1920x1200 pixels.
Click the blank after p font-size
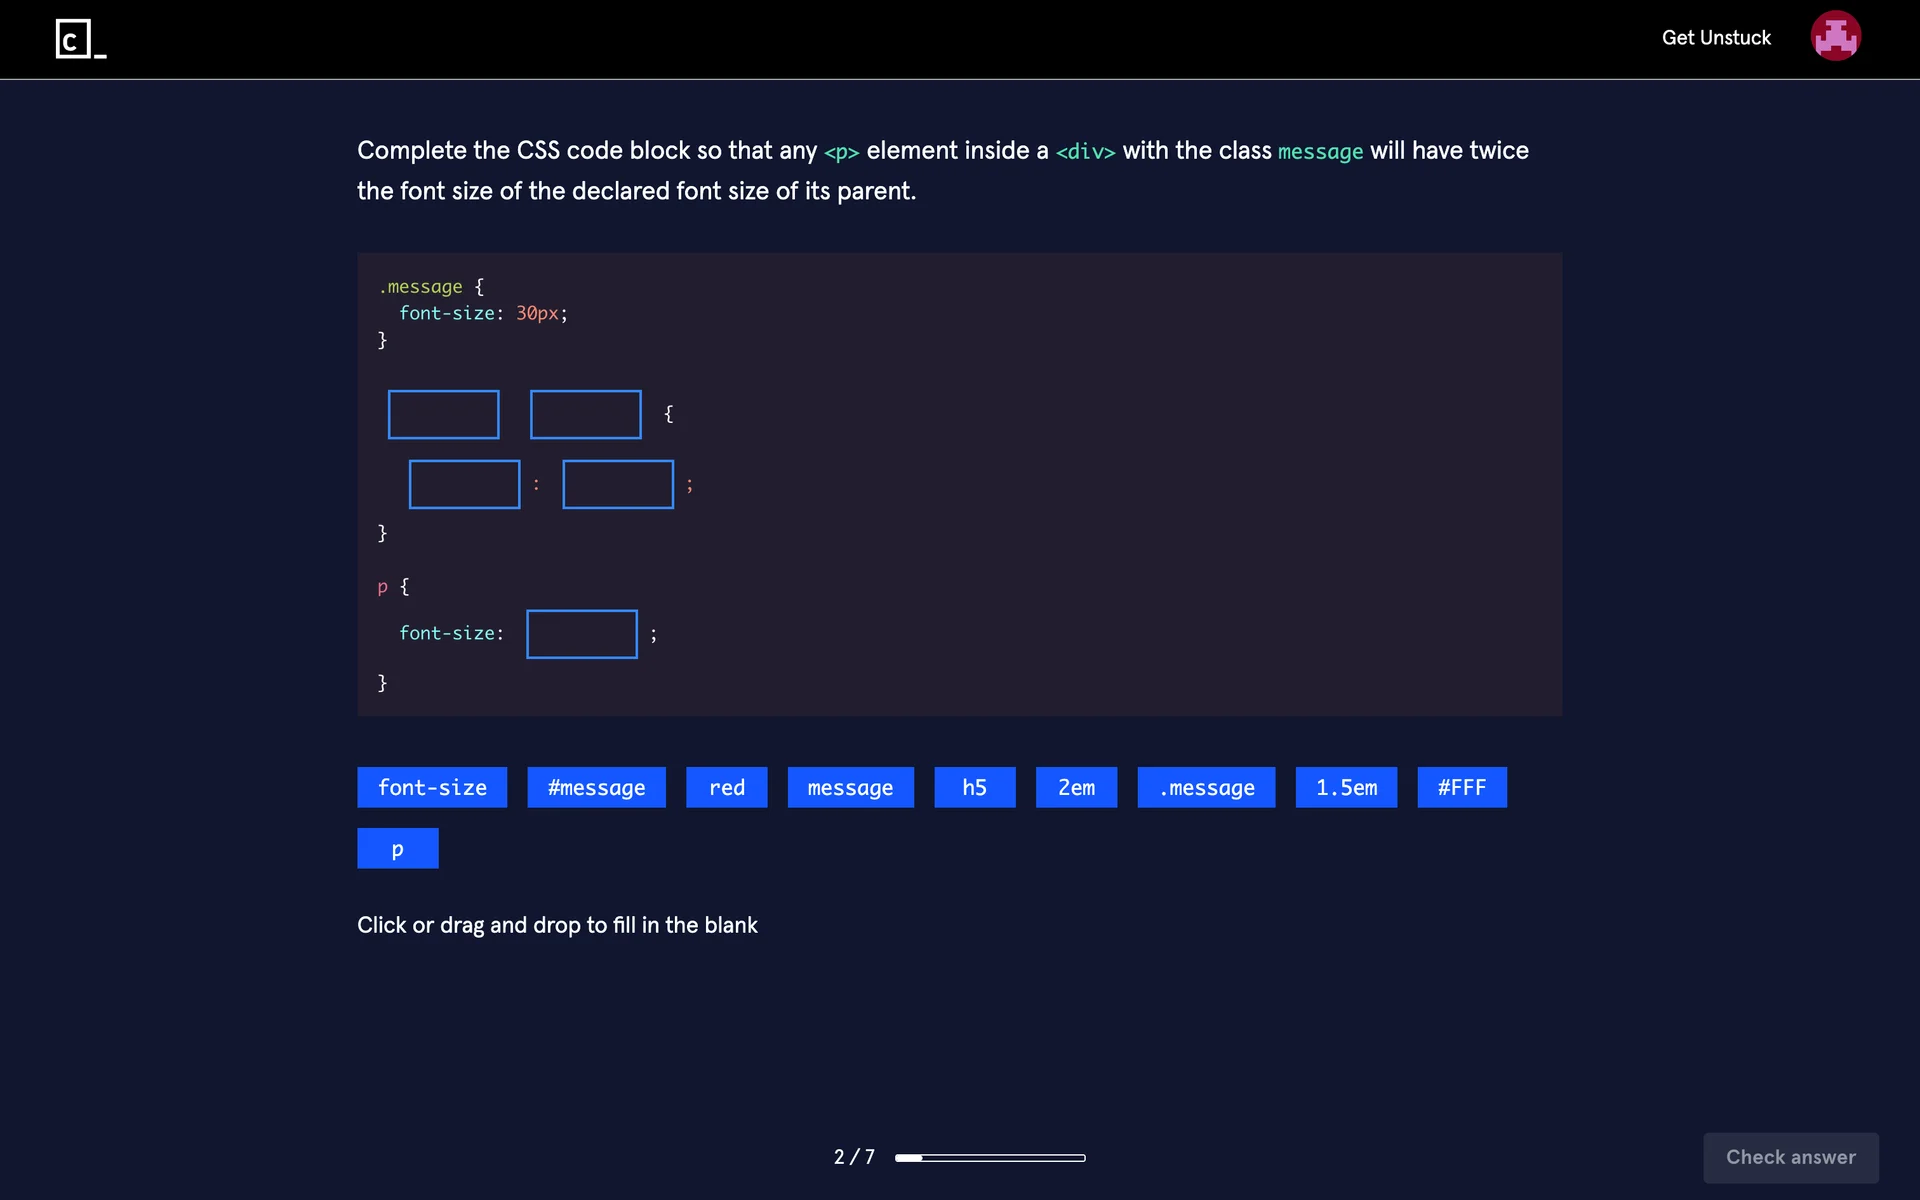point(581,634)
